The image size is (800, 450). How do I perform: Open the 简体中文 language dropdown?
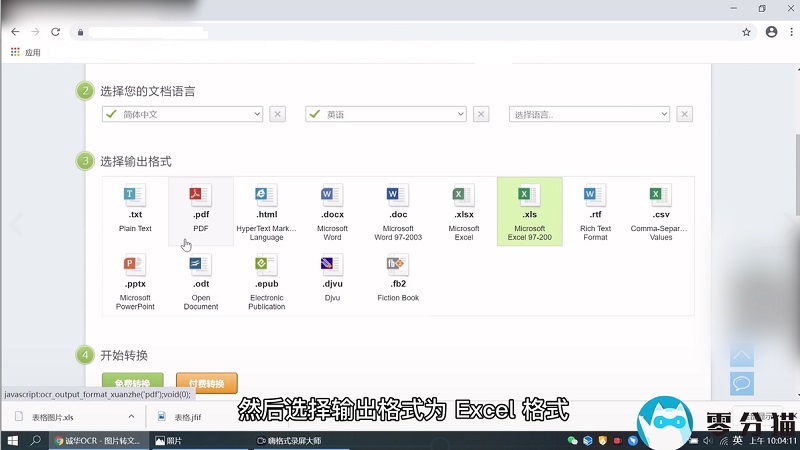pyautogui.click(x=182, y=114)
